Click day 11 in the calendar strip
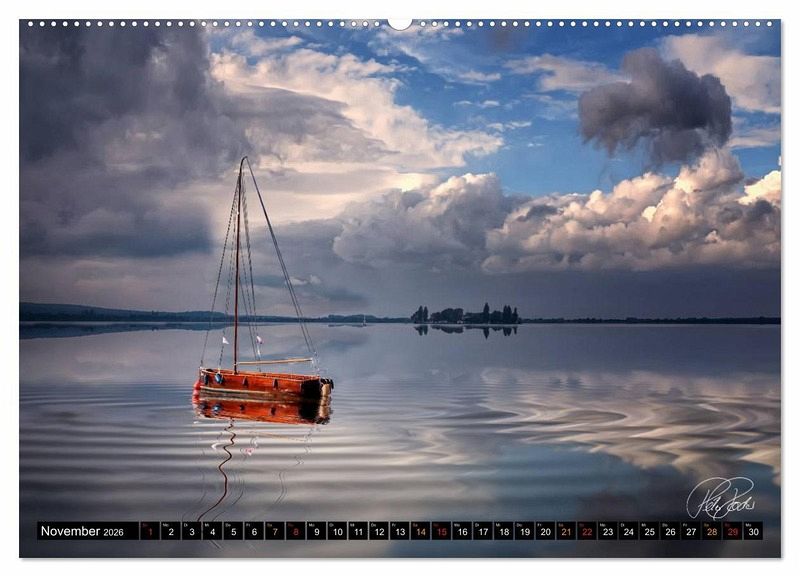Viewport: 800px width, 577px height. [357, 531]
